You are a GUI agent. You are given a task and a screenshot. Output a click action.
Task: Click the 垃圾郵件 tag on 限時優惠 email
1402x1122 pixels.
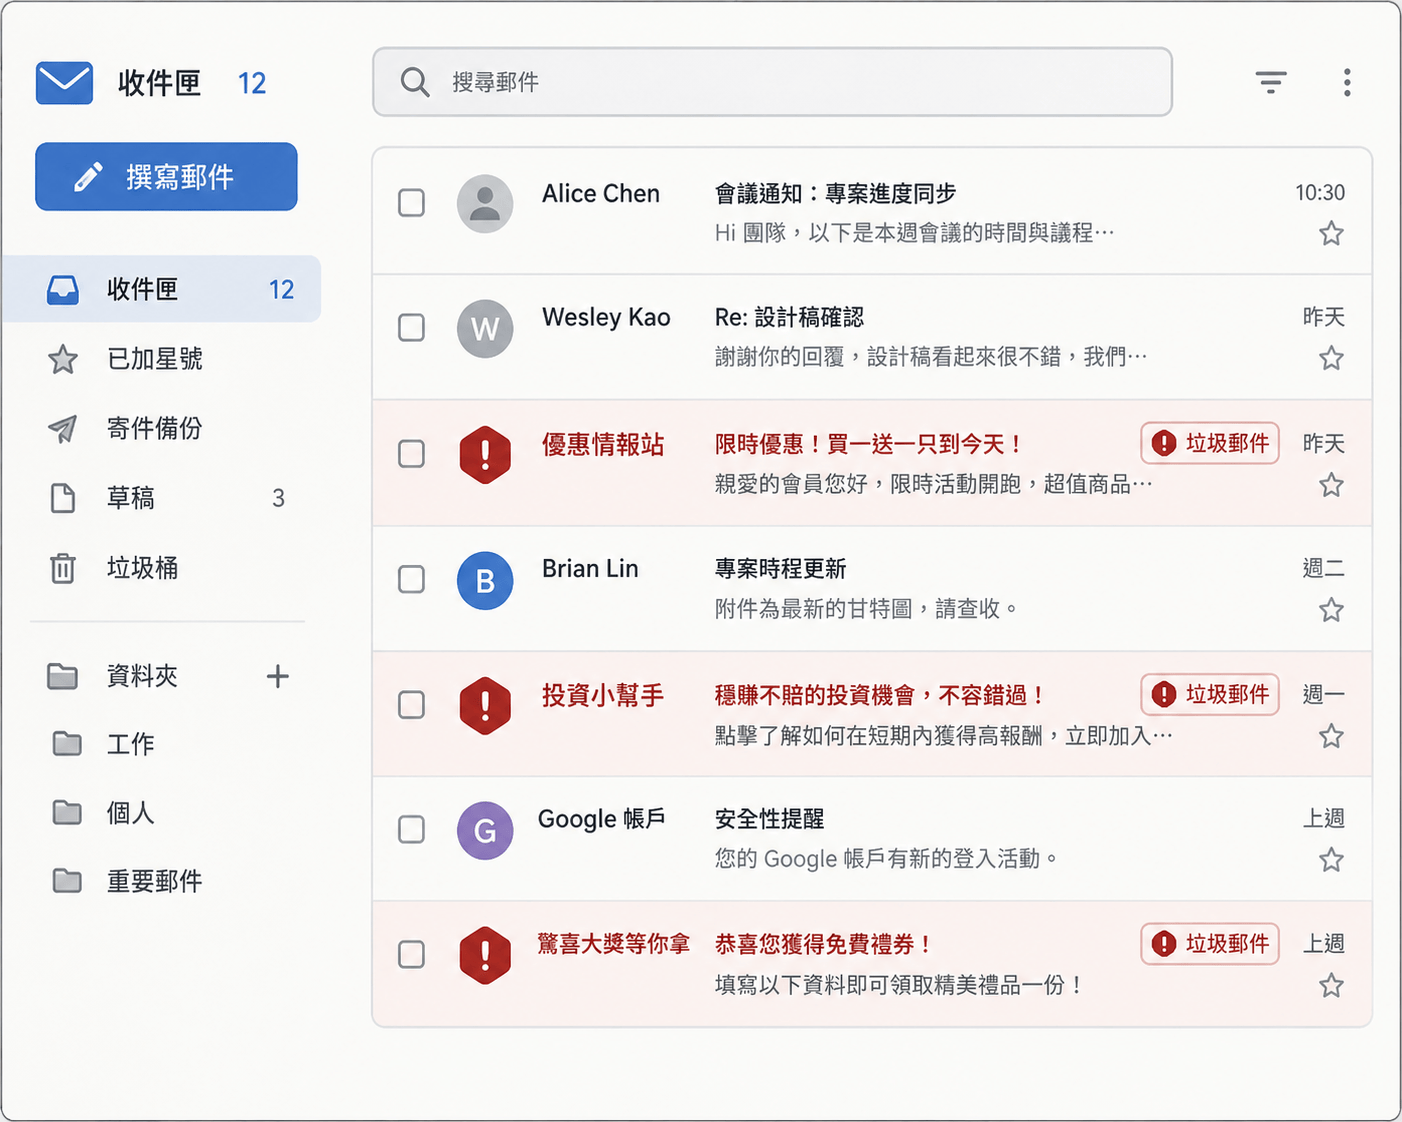1210,443
